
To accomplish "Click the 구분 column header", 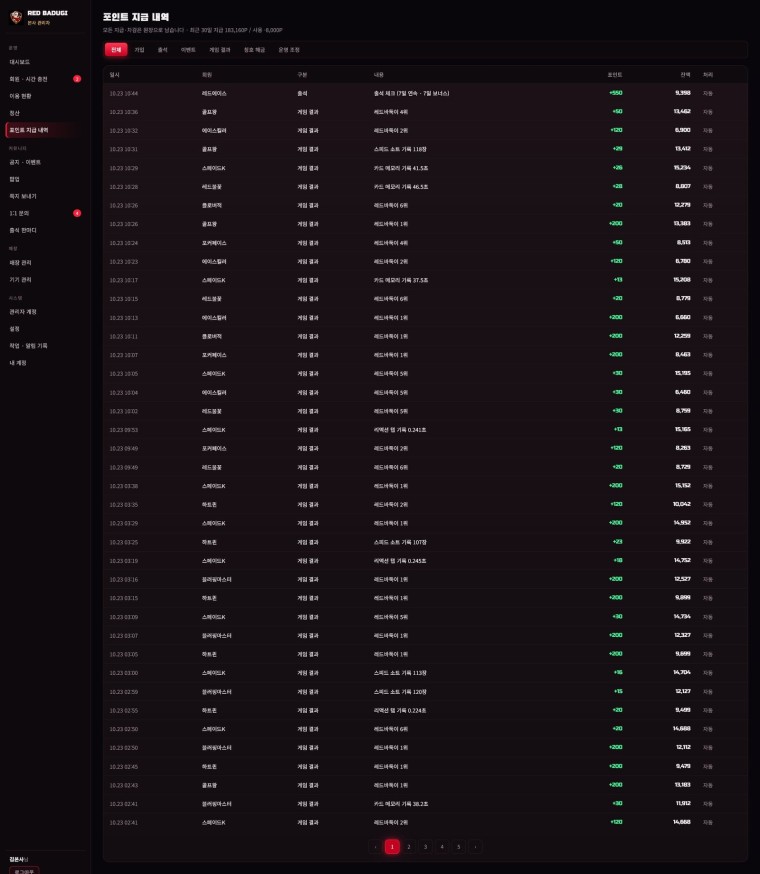I will (x=302, y=75).
